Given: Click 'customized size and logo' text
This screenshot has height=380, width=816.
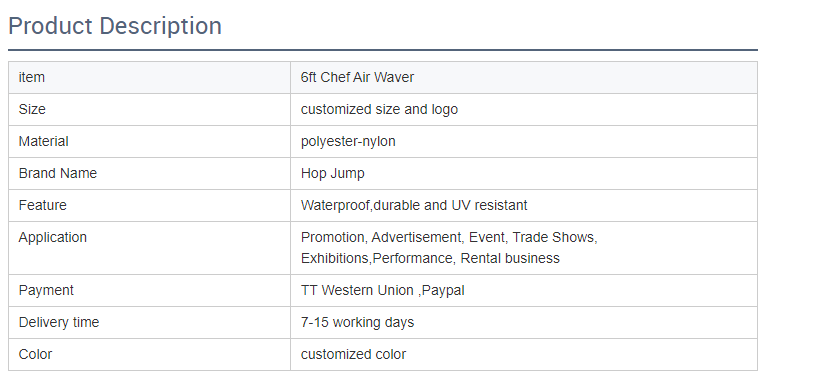Looking at the screenshot, I should pos(379,110).
